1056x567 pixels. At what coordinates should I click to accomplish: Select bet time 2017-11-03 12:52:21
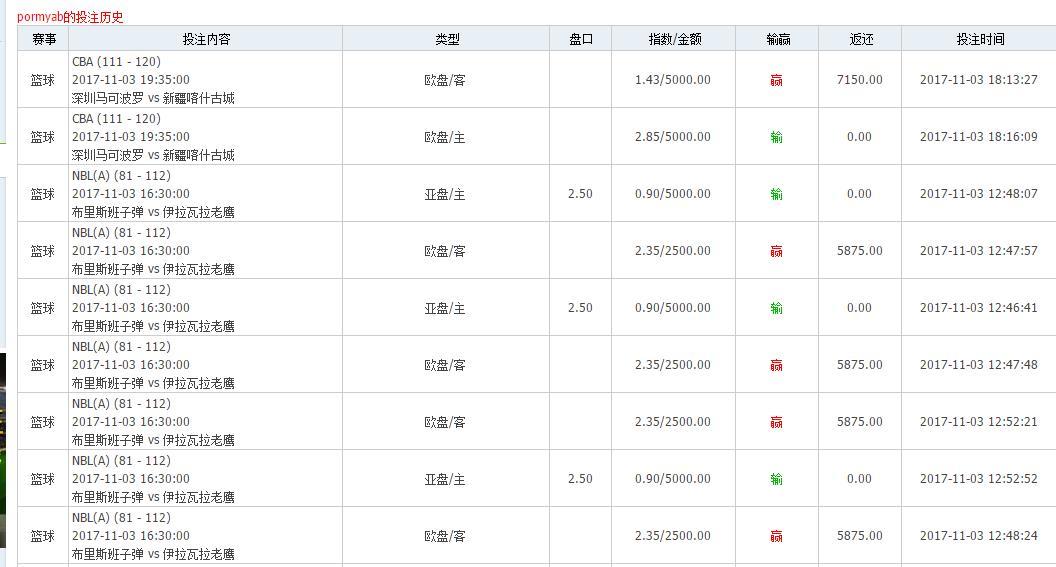pos(979,422)
